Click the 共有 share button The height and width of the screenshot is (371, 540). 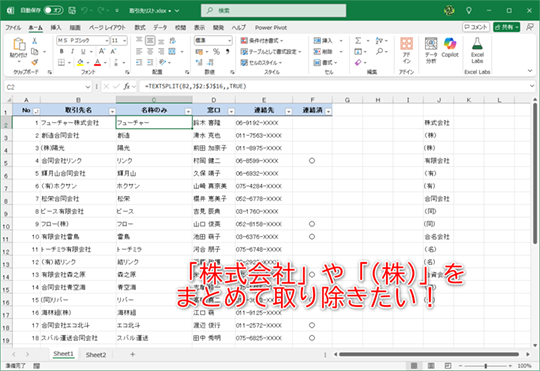[x=506, y=27]
